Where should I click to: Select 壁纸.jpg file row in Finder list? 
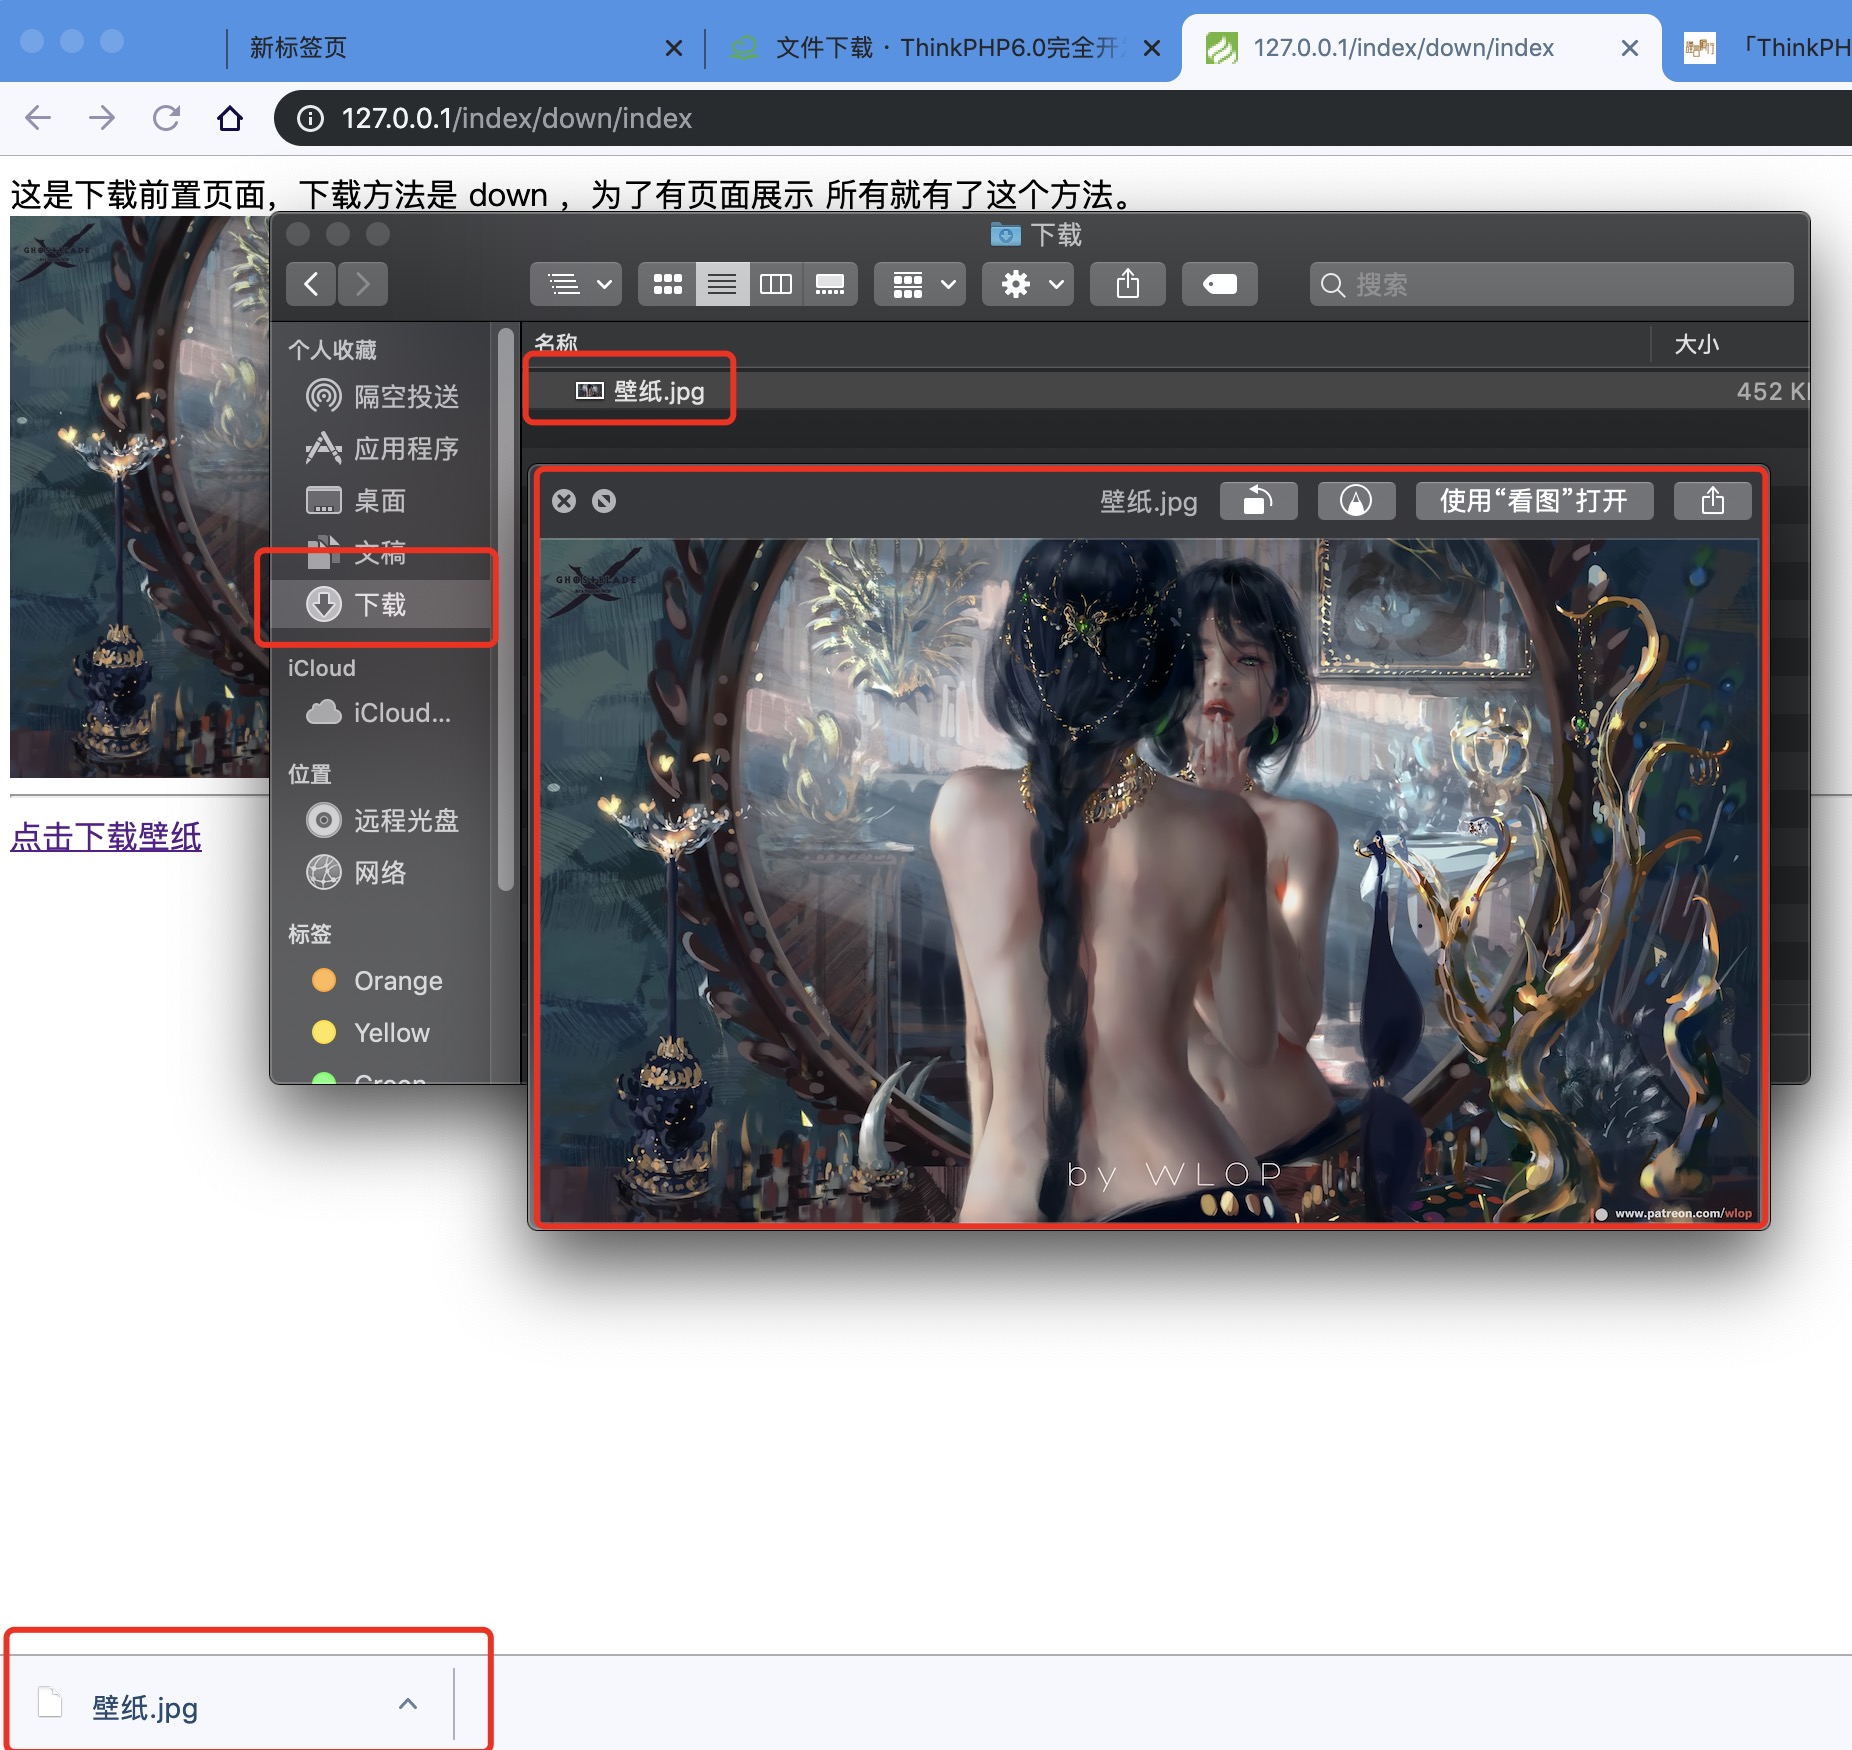click(x=1166, y=390)
